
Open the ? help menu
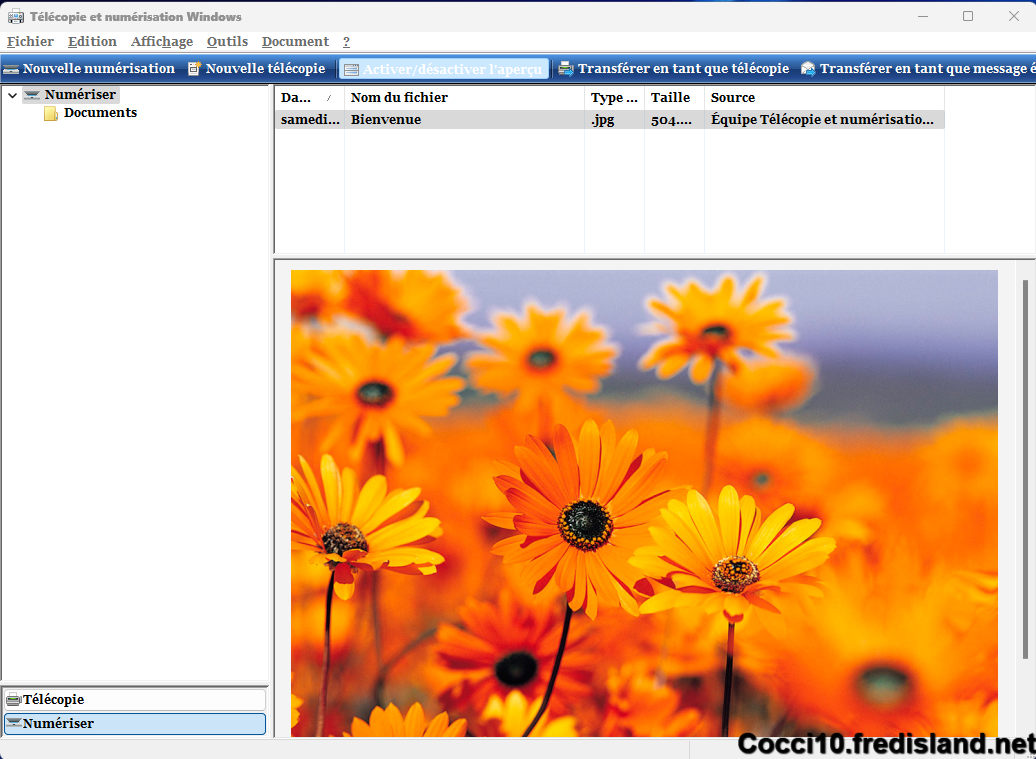point(346,42)
